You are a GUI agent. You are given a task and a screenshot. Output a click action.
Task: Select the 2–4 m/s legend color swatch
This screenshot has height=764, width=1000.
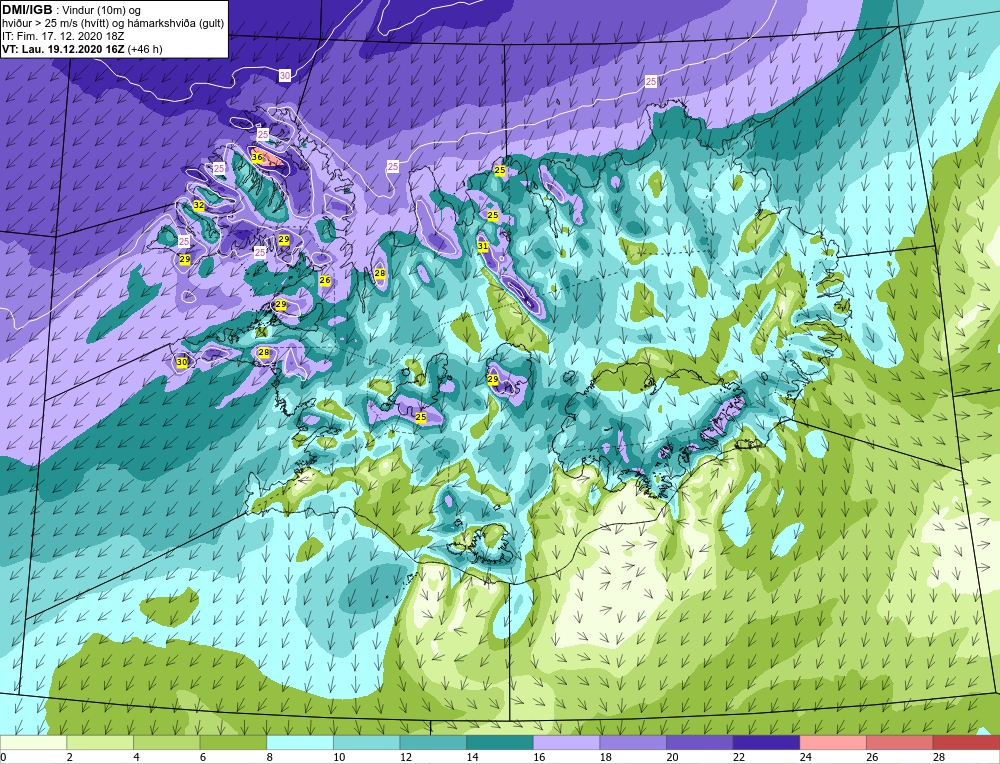99,742
